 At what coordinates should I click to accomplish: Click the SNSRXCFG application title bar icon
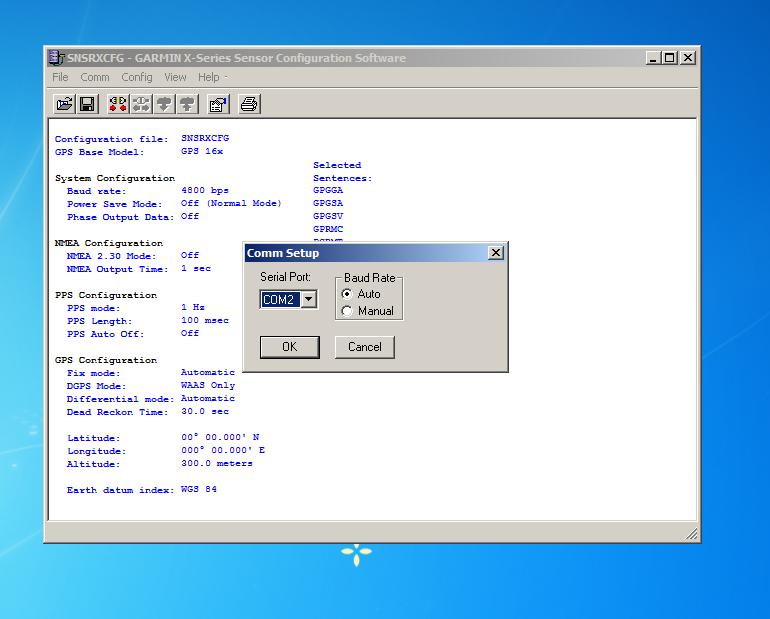pos(56,58)
